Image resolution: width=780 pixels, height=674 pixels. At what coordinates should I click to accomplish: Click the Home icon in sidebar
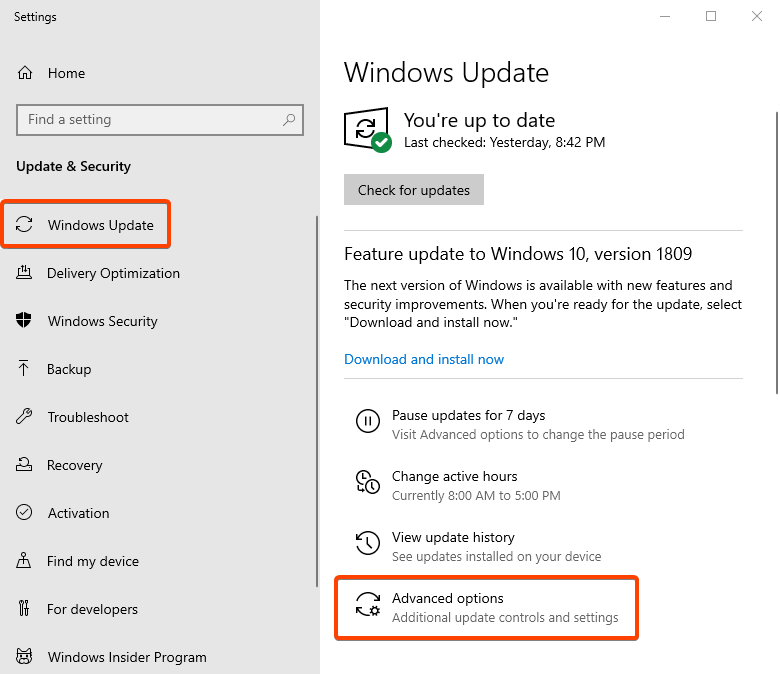click(x=25, y=73)
